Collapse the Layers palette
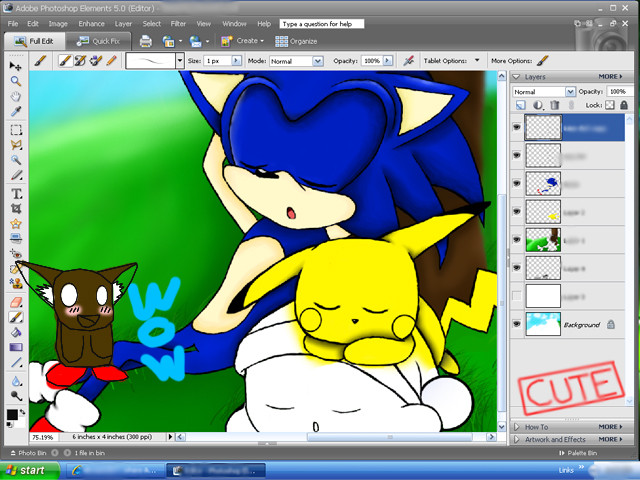The width and height of the screenshot is (640, 480). click(516, 77)
